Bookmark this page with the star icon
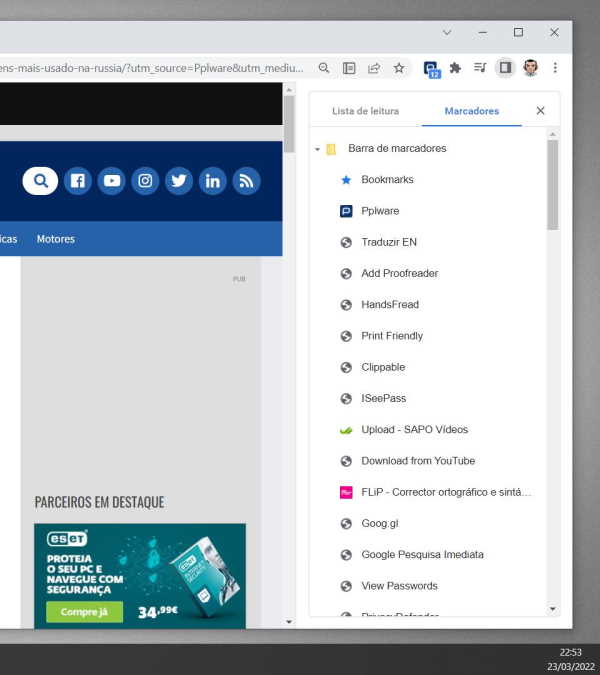Screen dimensions: 600x675 pos(399,68)
